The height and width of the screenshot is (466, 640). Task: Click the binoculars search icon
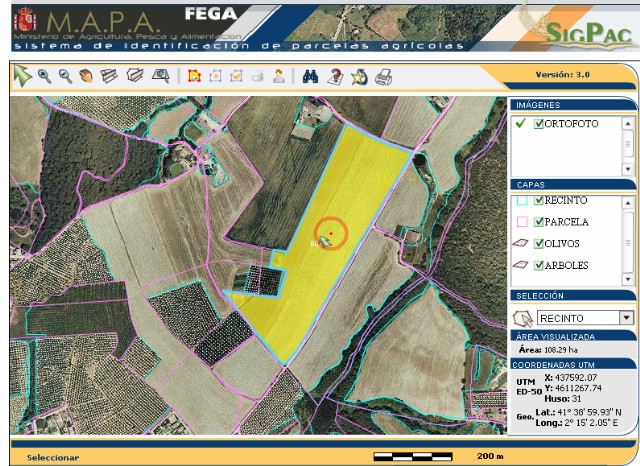point(311,76)
